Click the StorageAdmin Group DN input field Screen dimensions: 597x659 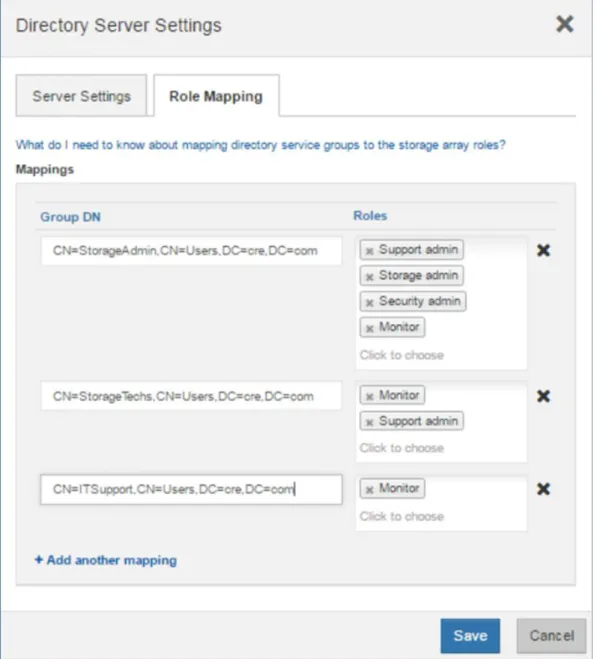coord(191,251)
